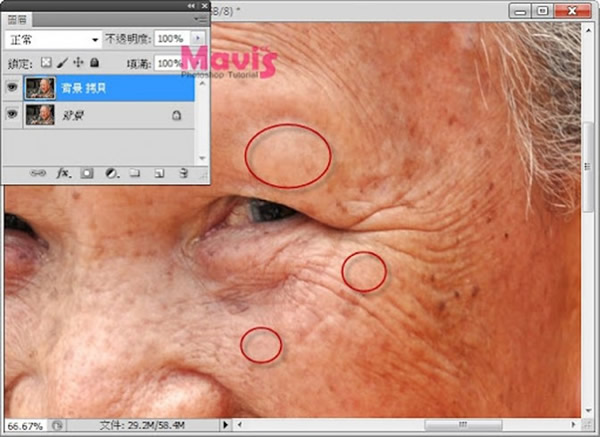Open the 正常 blend mode dropdown

click(53, 39)
